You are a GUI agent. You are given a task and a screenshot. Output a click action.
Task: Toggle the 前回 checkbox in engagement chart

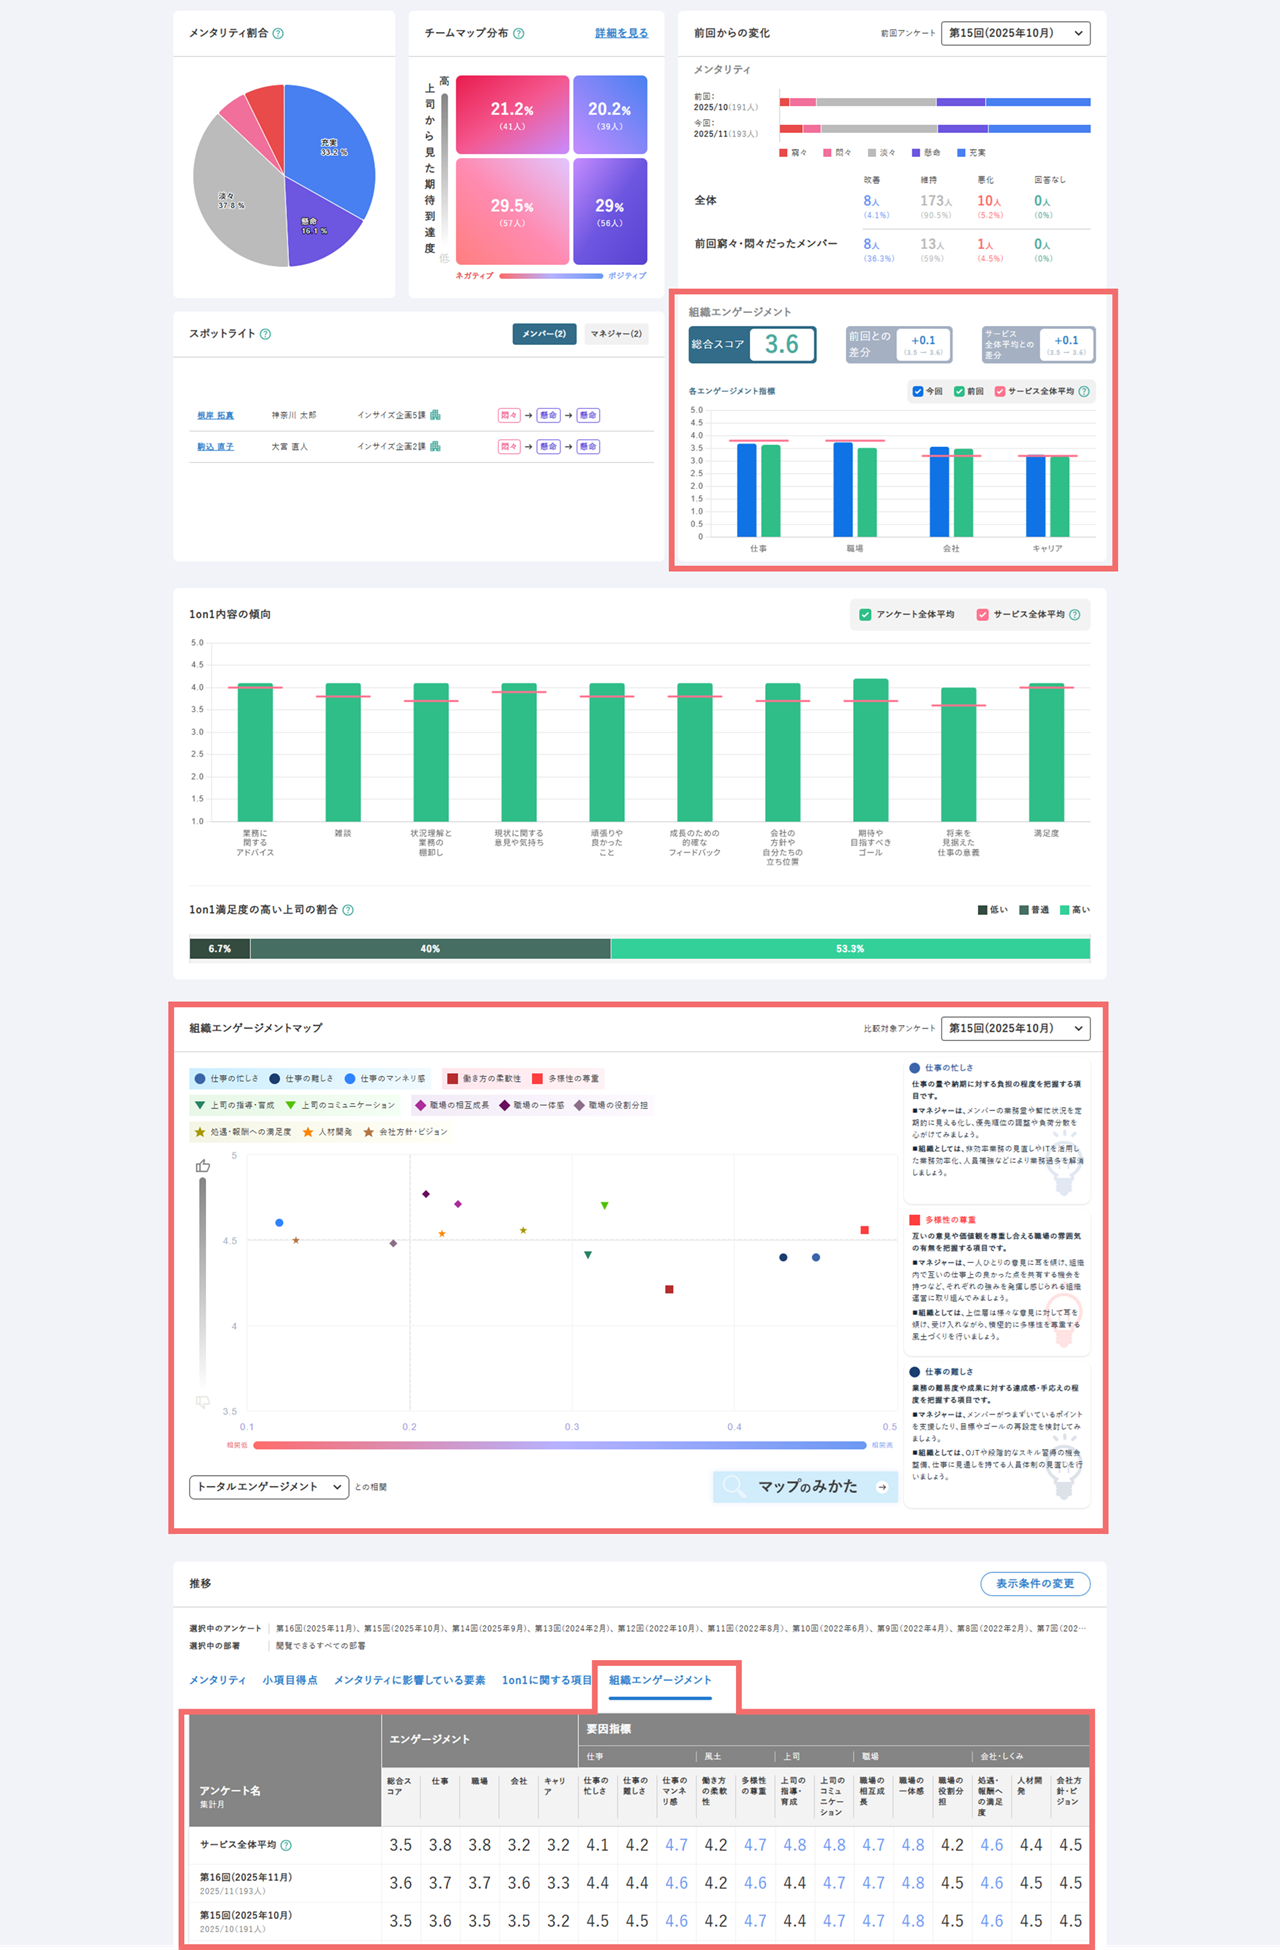pyautogui.click(x=959, y=391)
